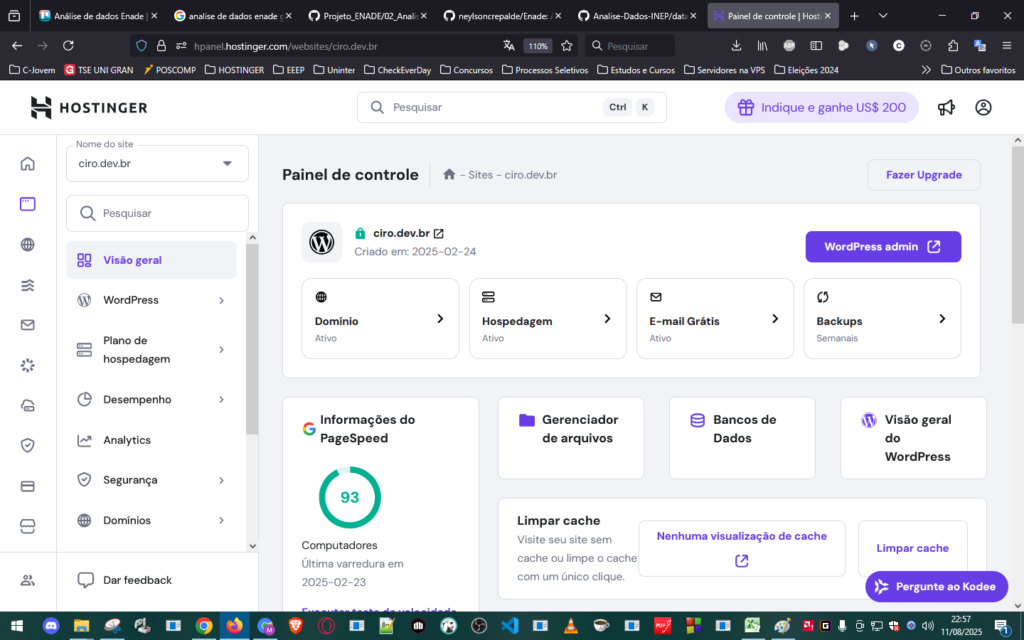
Task: Click the shield security icon in left rail
Action: click(x=27, y=446)
